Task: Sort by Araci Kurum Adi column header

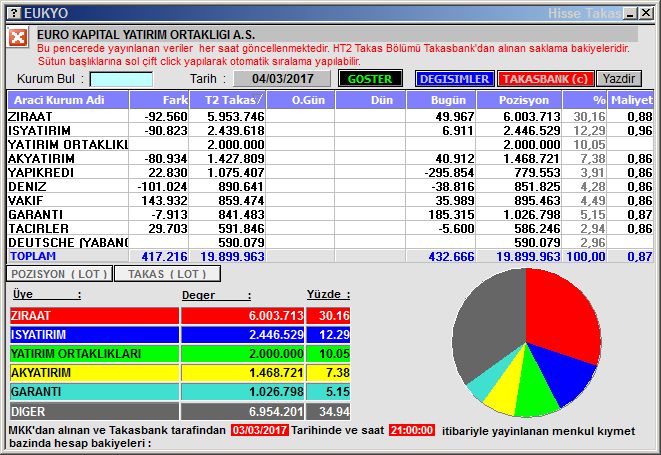Action: (x=68, y=100)
